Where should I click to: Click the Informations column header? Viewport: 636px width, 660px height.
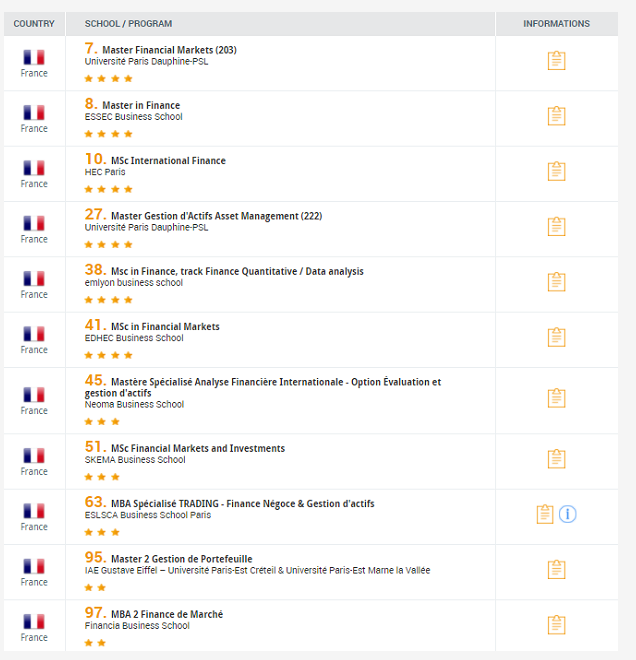click(556, 24)
